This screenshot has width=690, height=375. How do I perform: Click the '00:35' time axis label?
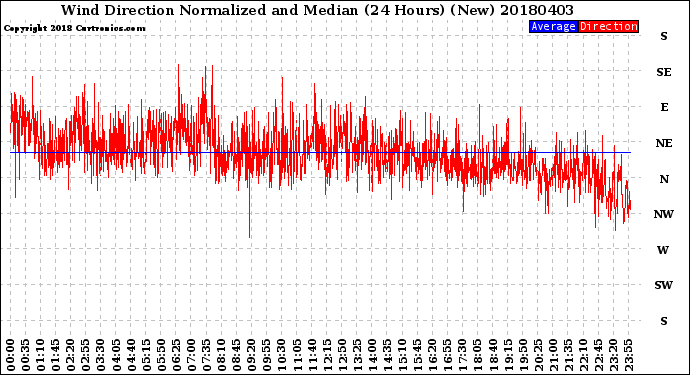tap(26, 355)
